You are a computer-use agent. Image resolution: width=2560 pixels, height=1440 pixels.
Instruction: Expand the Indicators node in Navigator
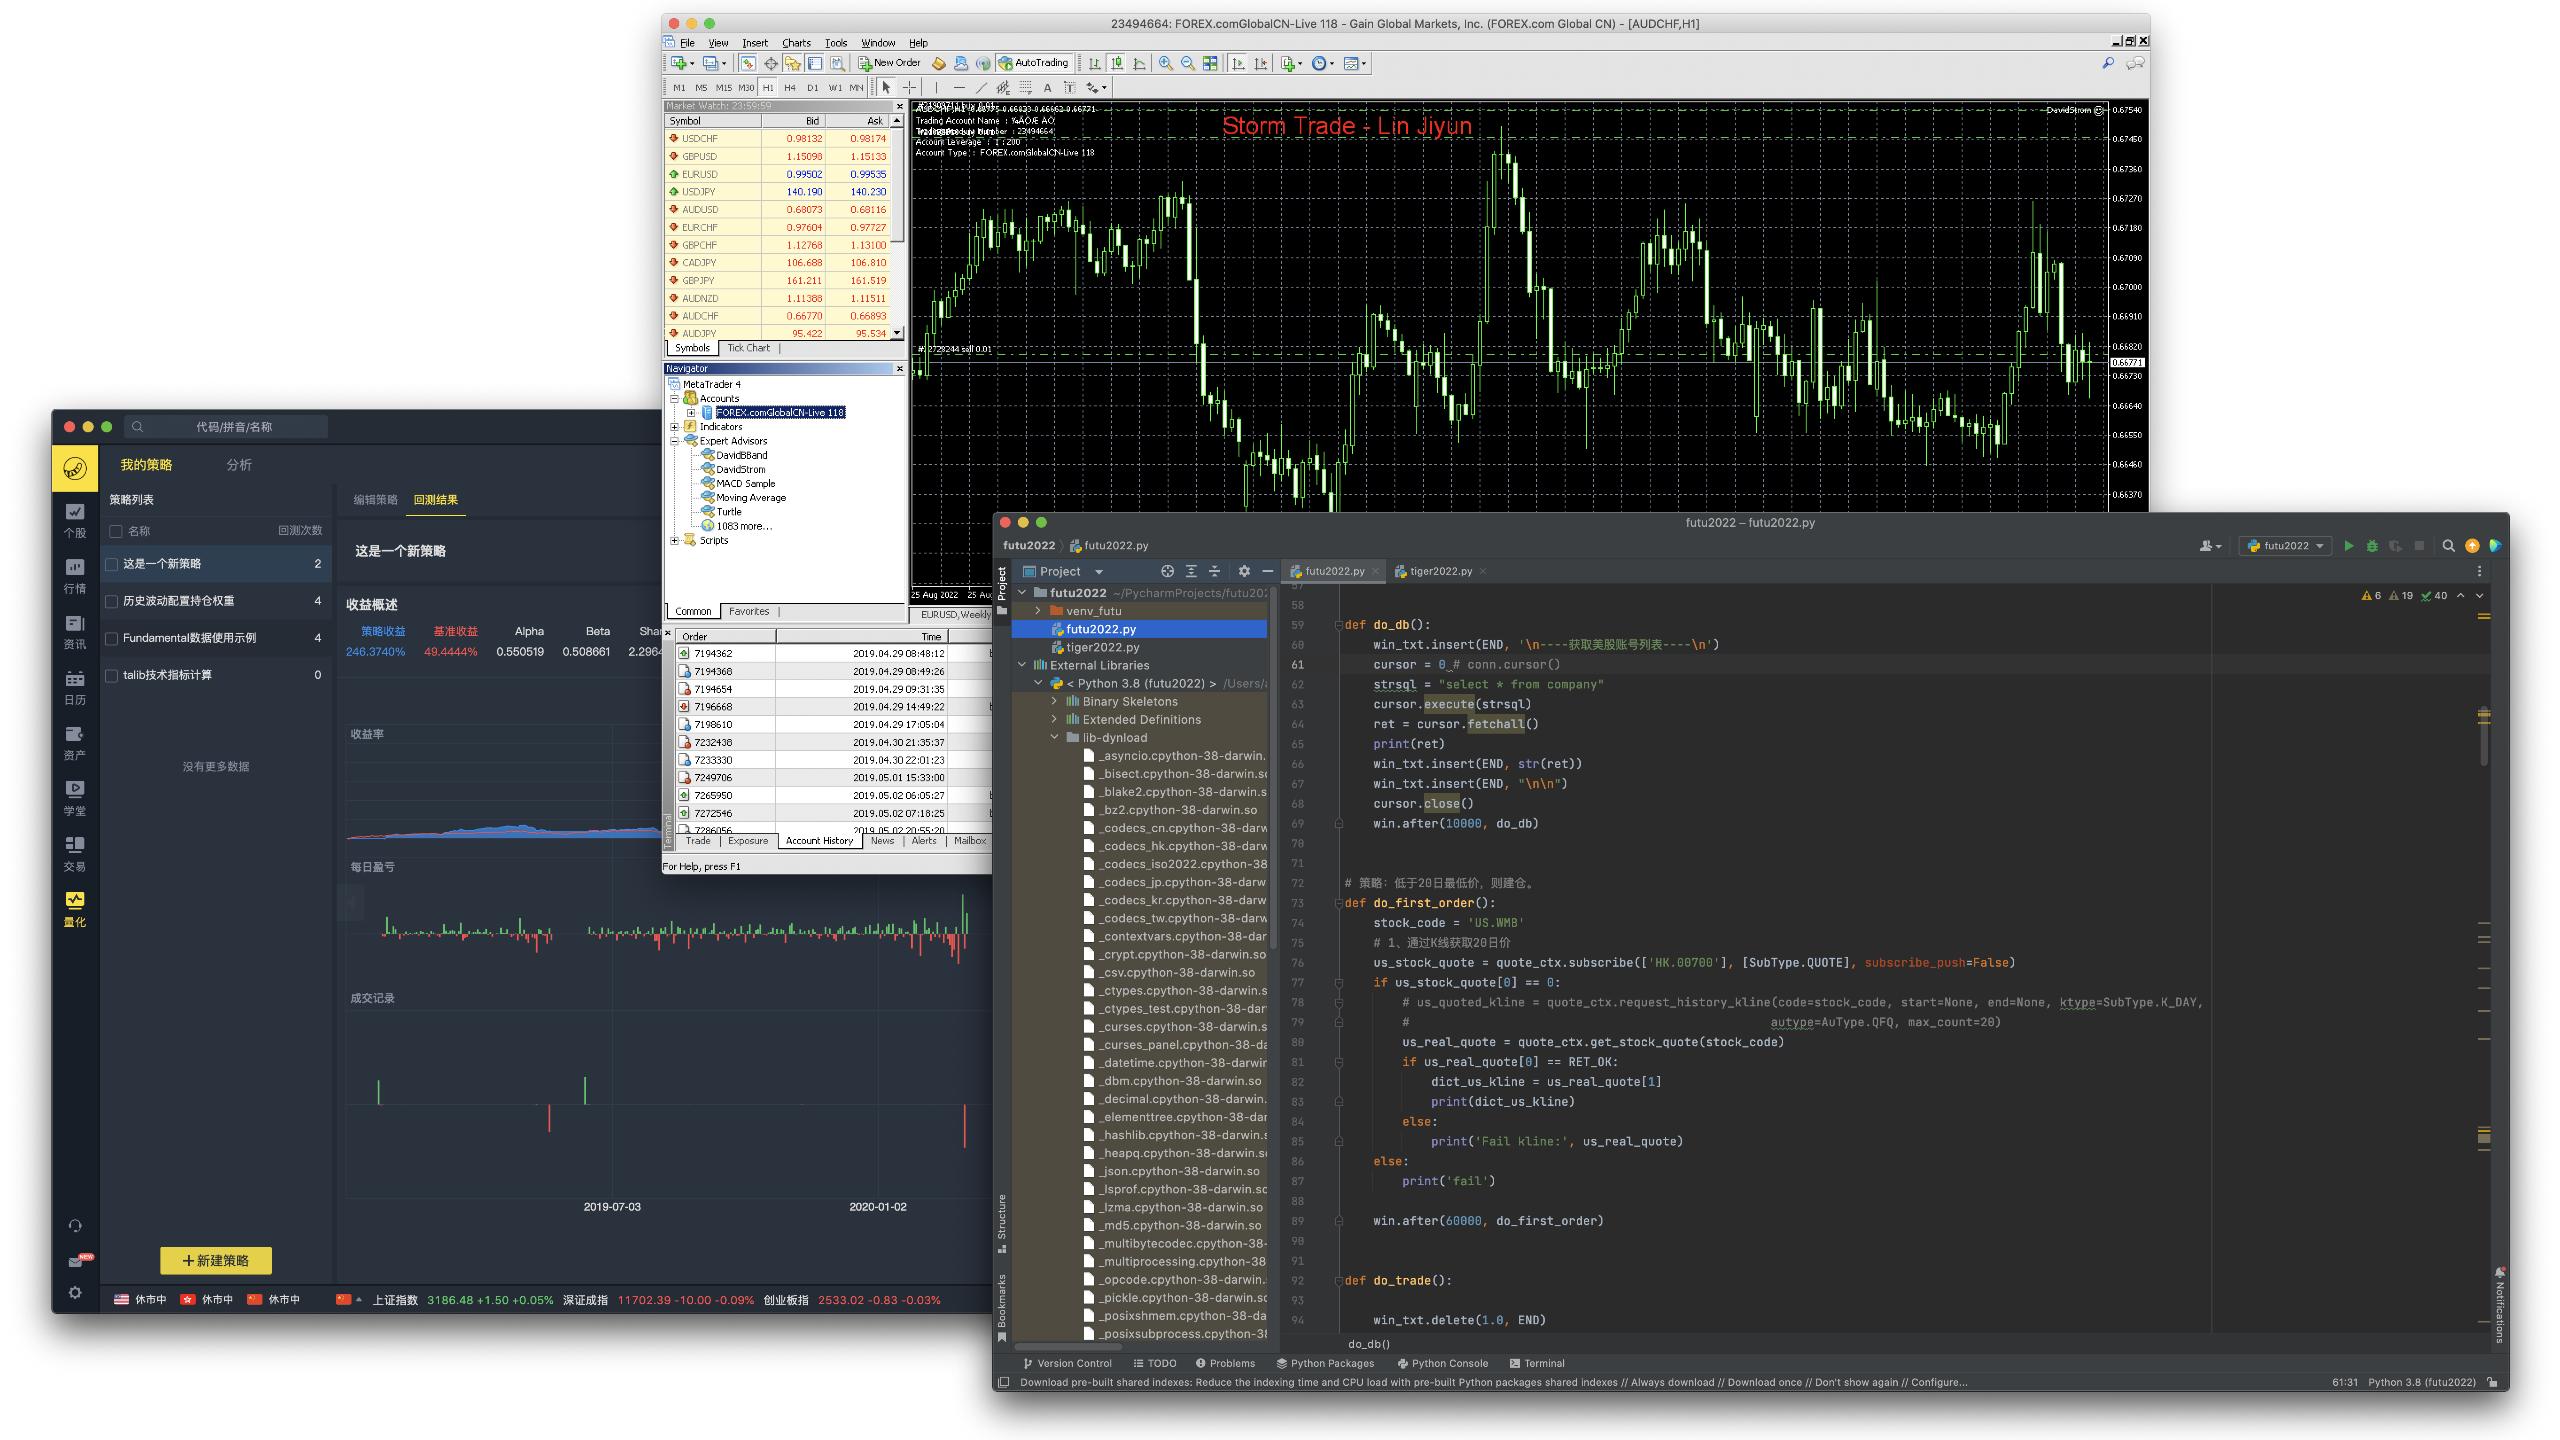(675, 427)
